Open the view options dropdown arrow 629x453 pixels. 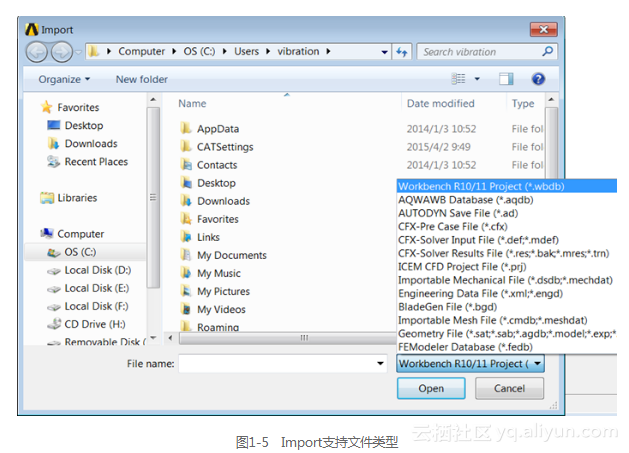coord(477,79)
